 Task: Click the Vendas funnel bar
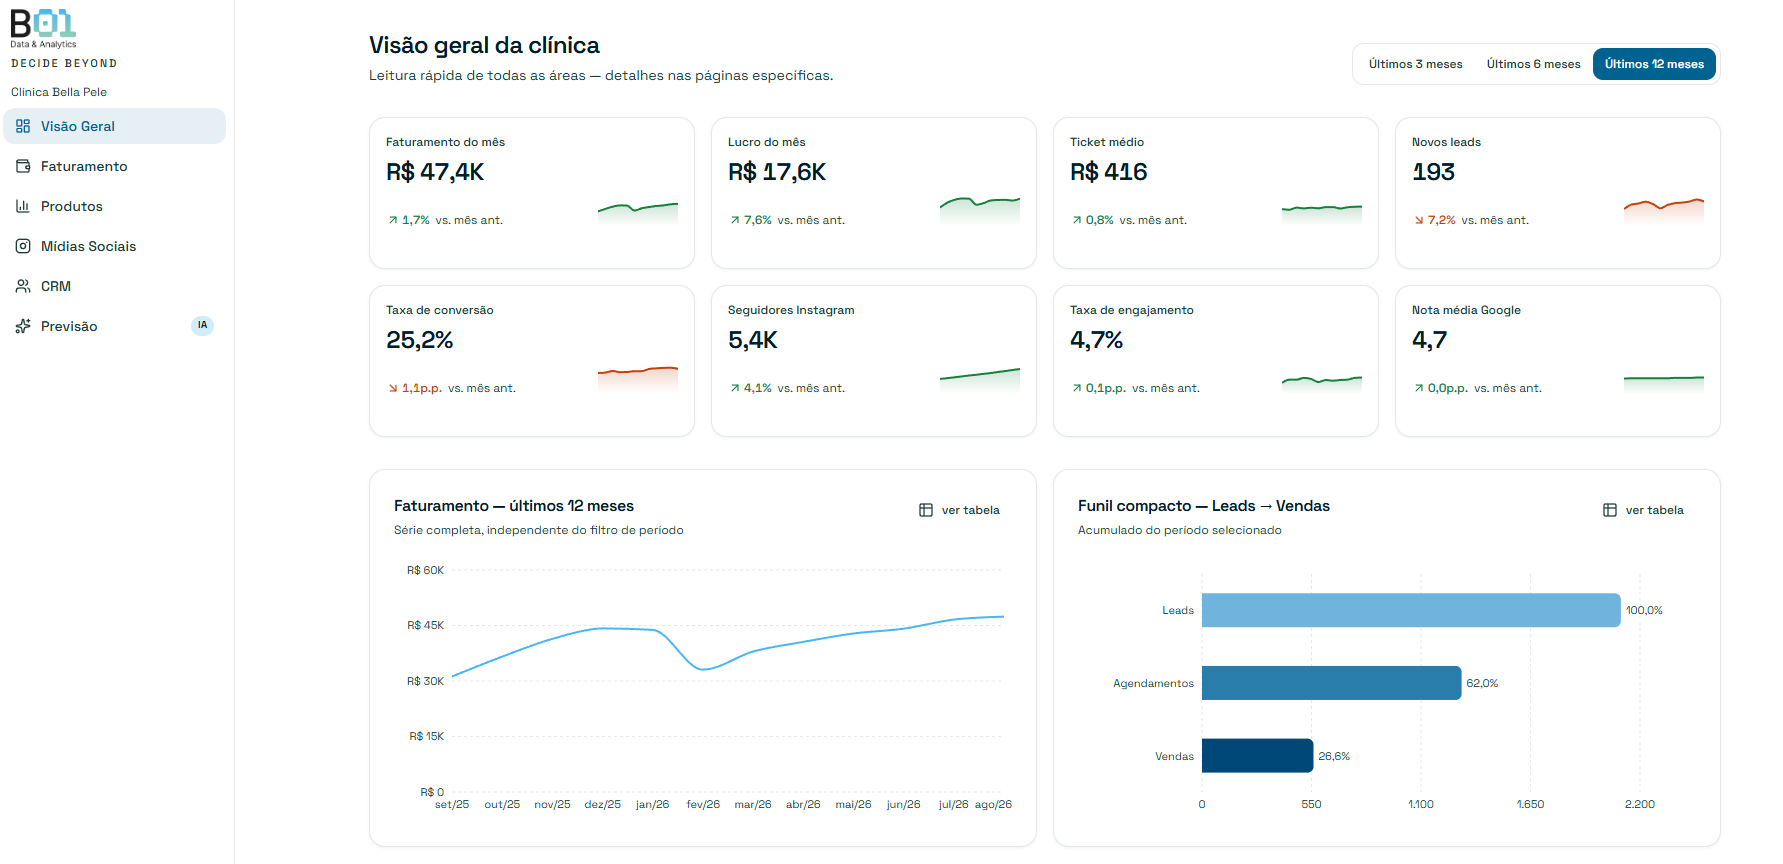point(1257,756)
